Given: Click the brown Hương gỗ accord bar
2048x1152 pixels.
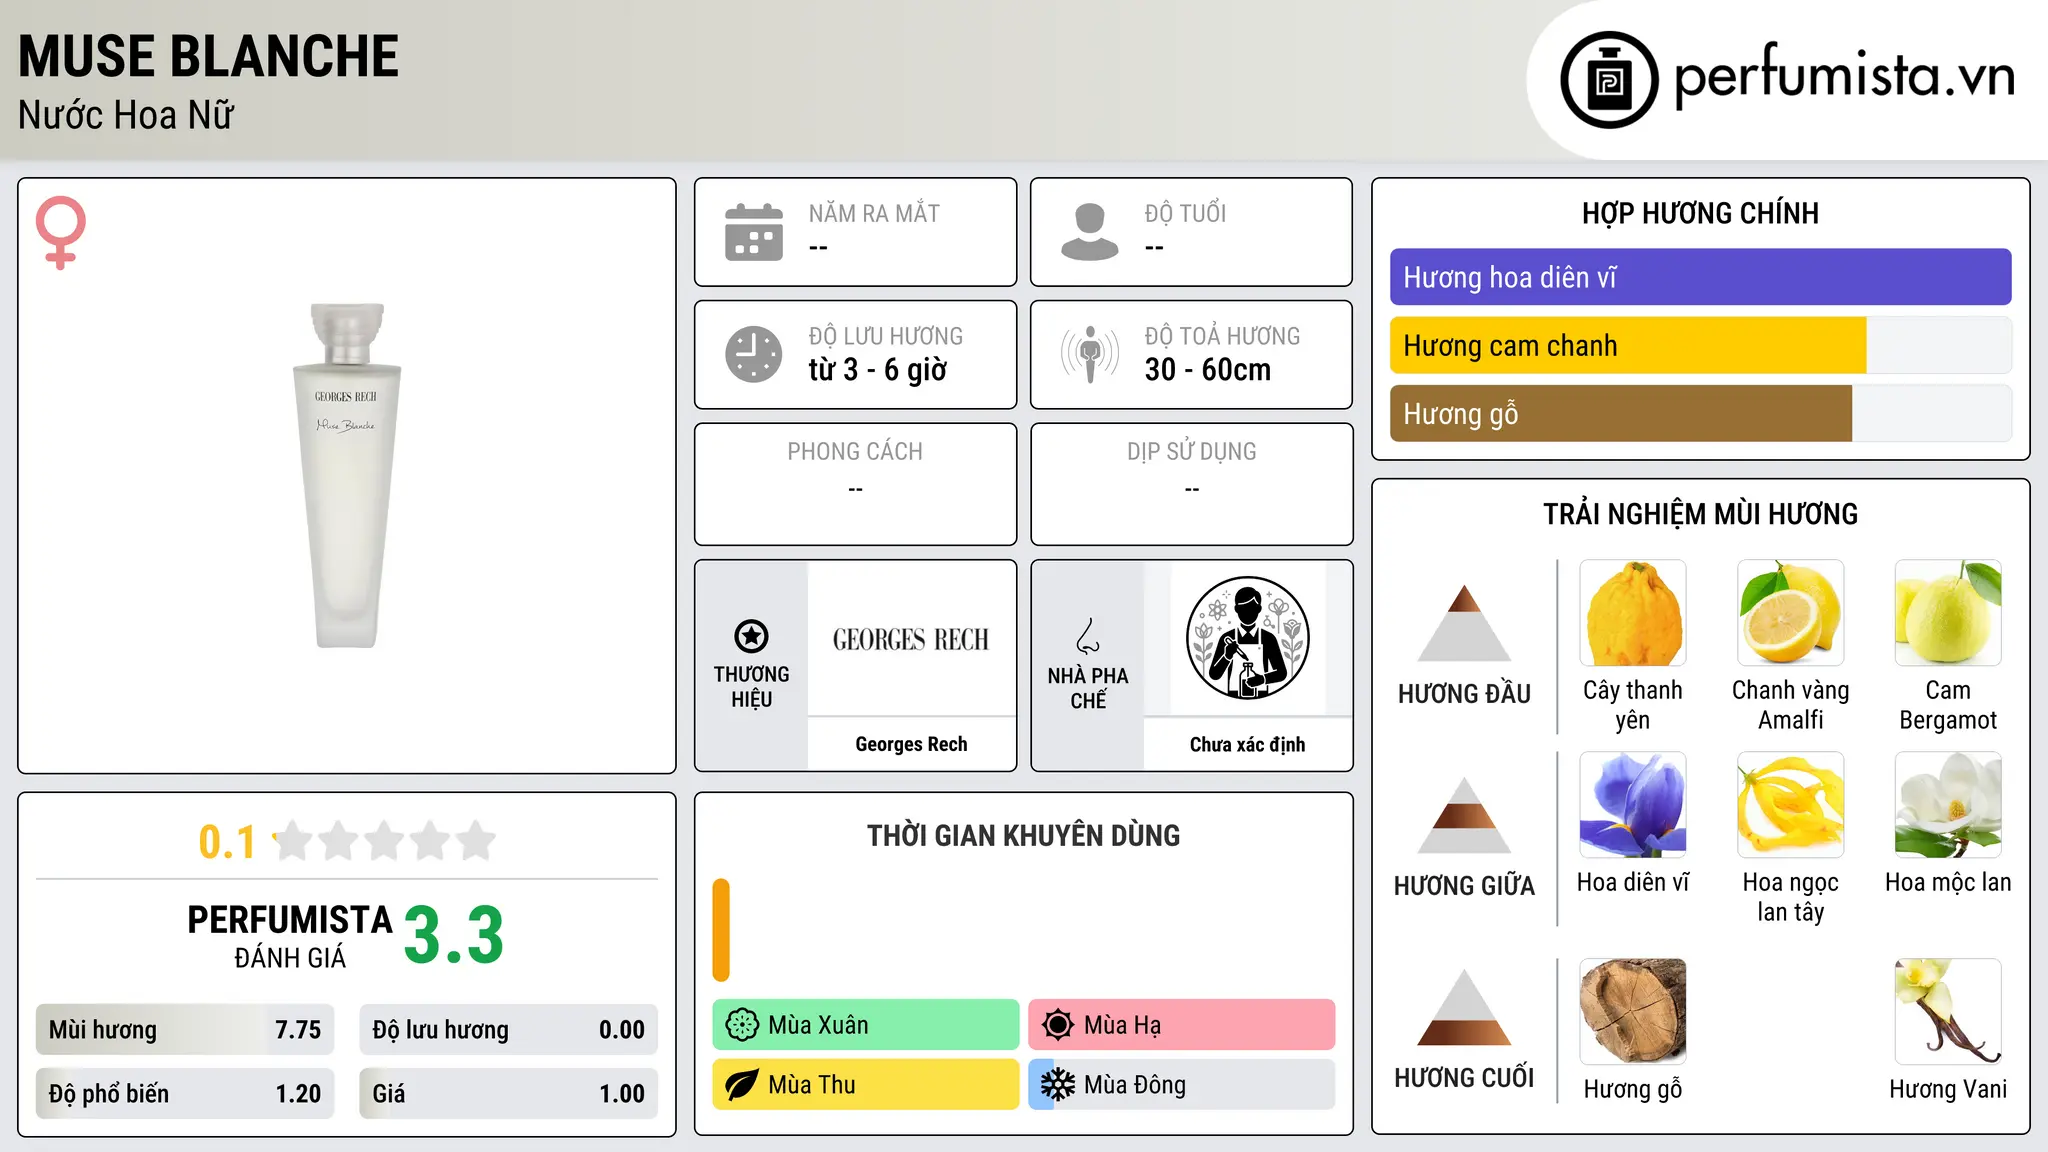Looking at the screenshot, I should pos(1621,414).
